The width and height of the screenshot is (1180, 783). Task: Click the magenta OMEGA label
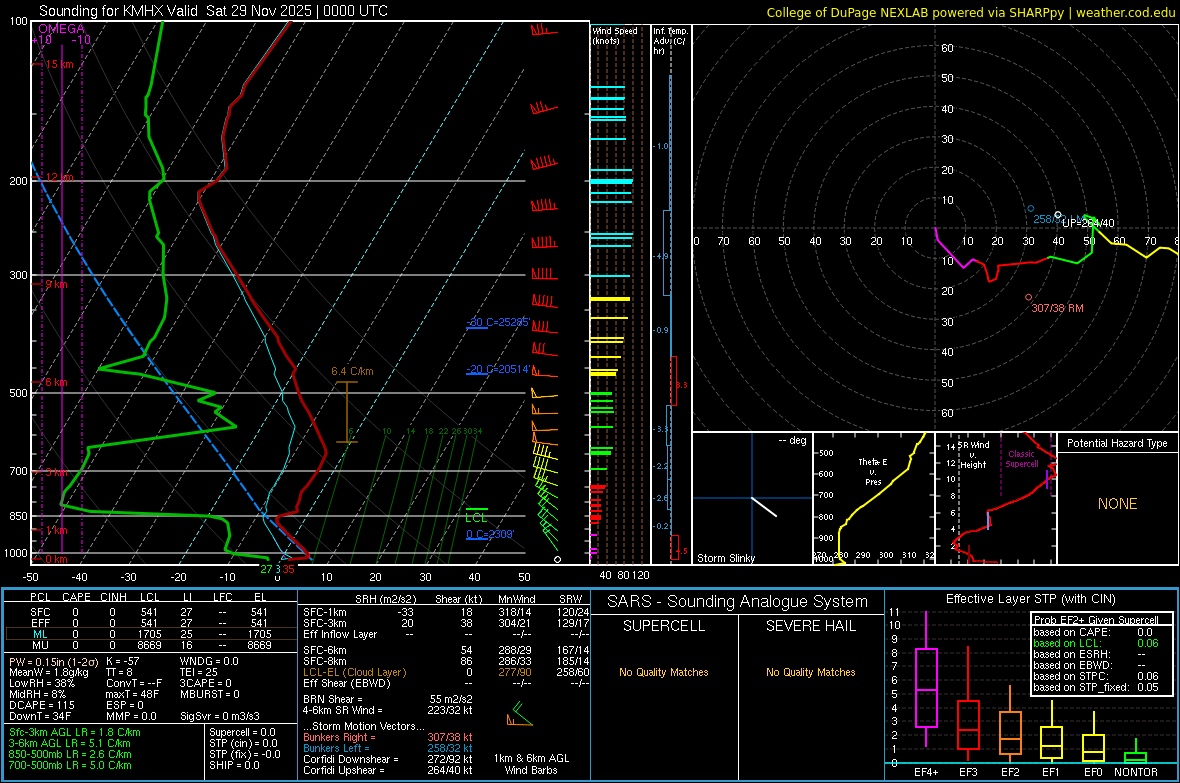(x=61, y=29)
